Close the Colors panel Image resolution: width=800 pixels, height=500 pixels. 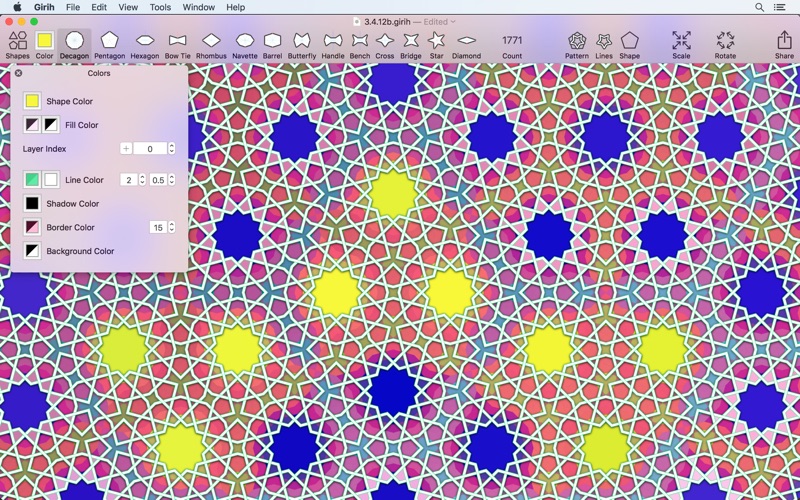coord(18,73)
